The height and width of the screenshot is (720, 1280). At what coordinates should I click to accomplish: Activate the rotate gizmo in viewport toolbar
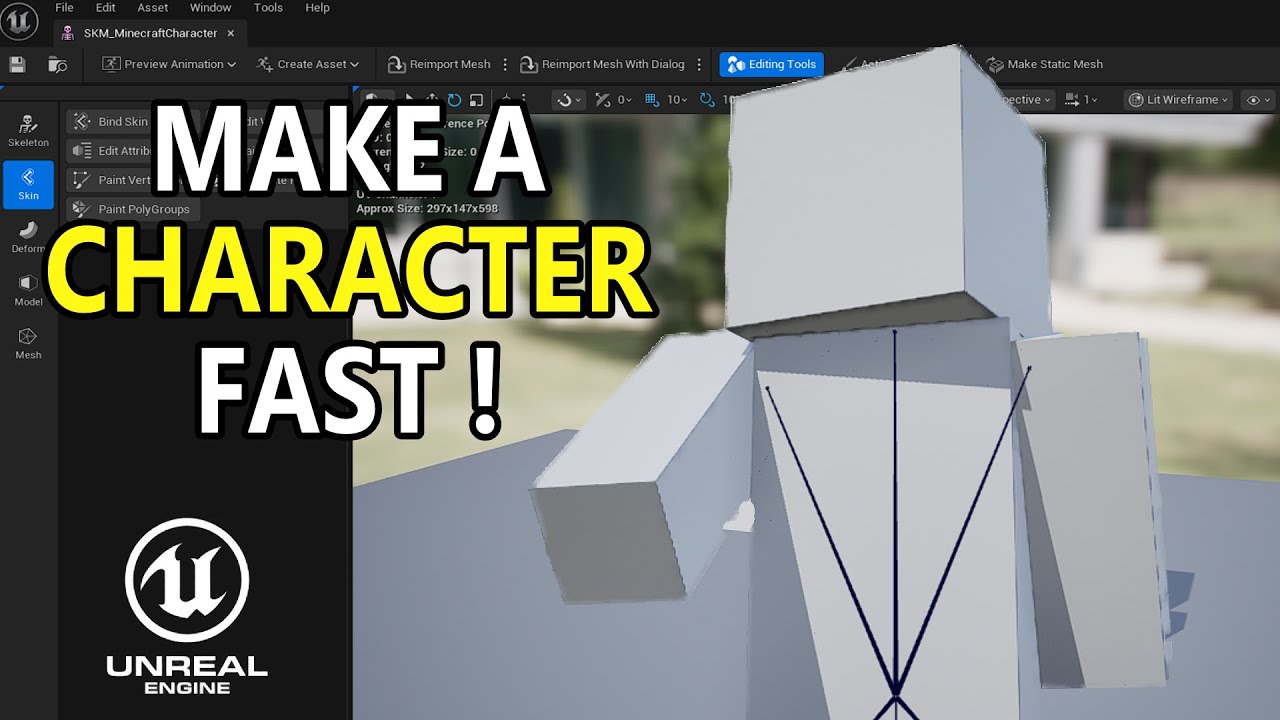(x=455, y=100)
